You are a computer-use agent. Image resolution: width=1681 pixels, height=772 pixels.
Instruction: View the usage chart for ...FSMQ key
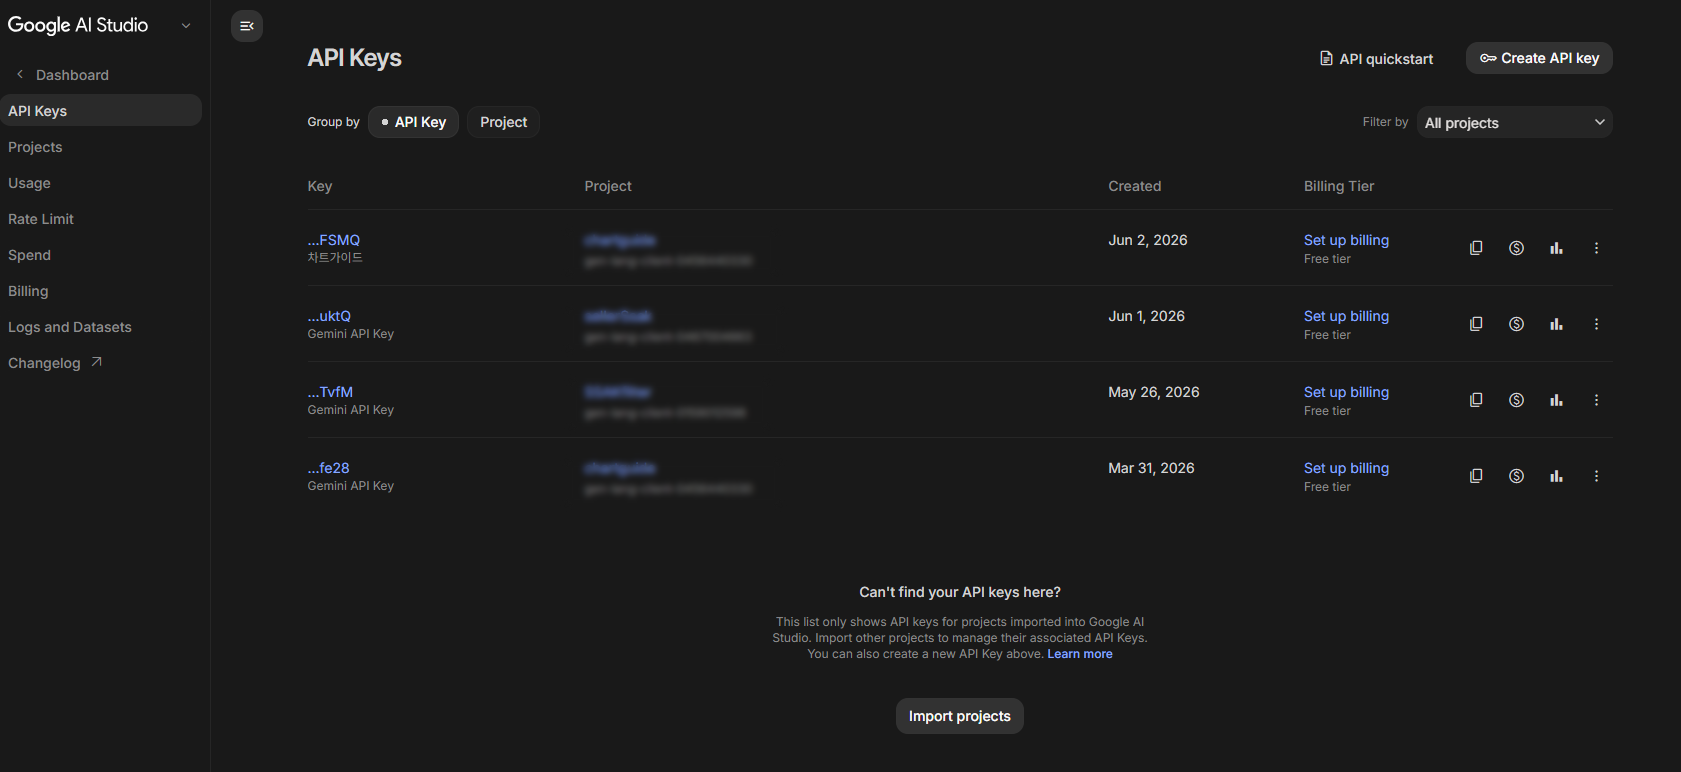(x=1556, y=248)
